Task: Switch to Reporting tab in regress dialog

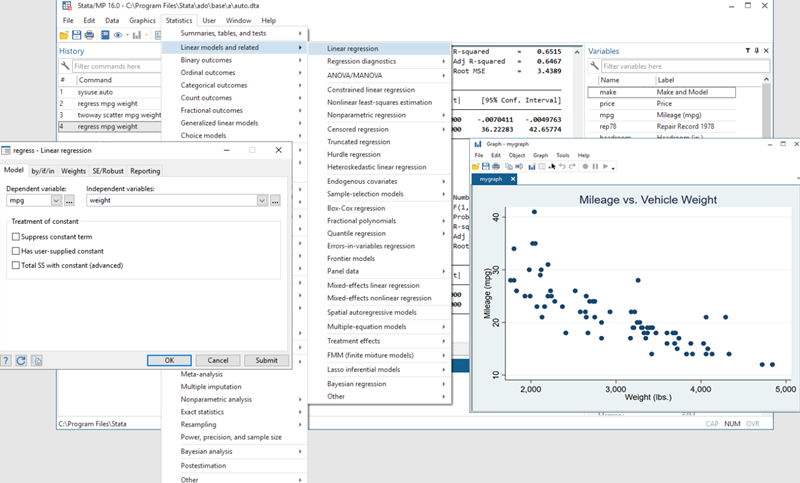Action: (x=145, y=171)
